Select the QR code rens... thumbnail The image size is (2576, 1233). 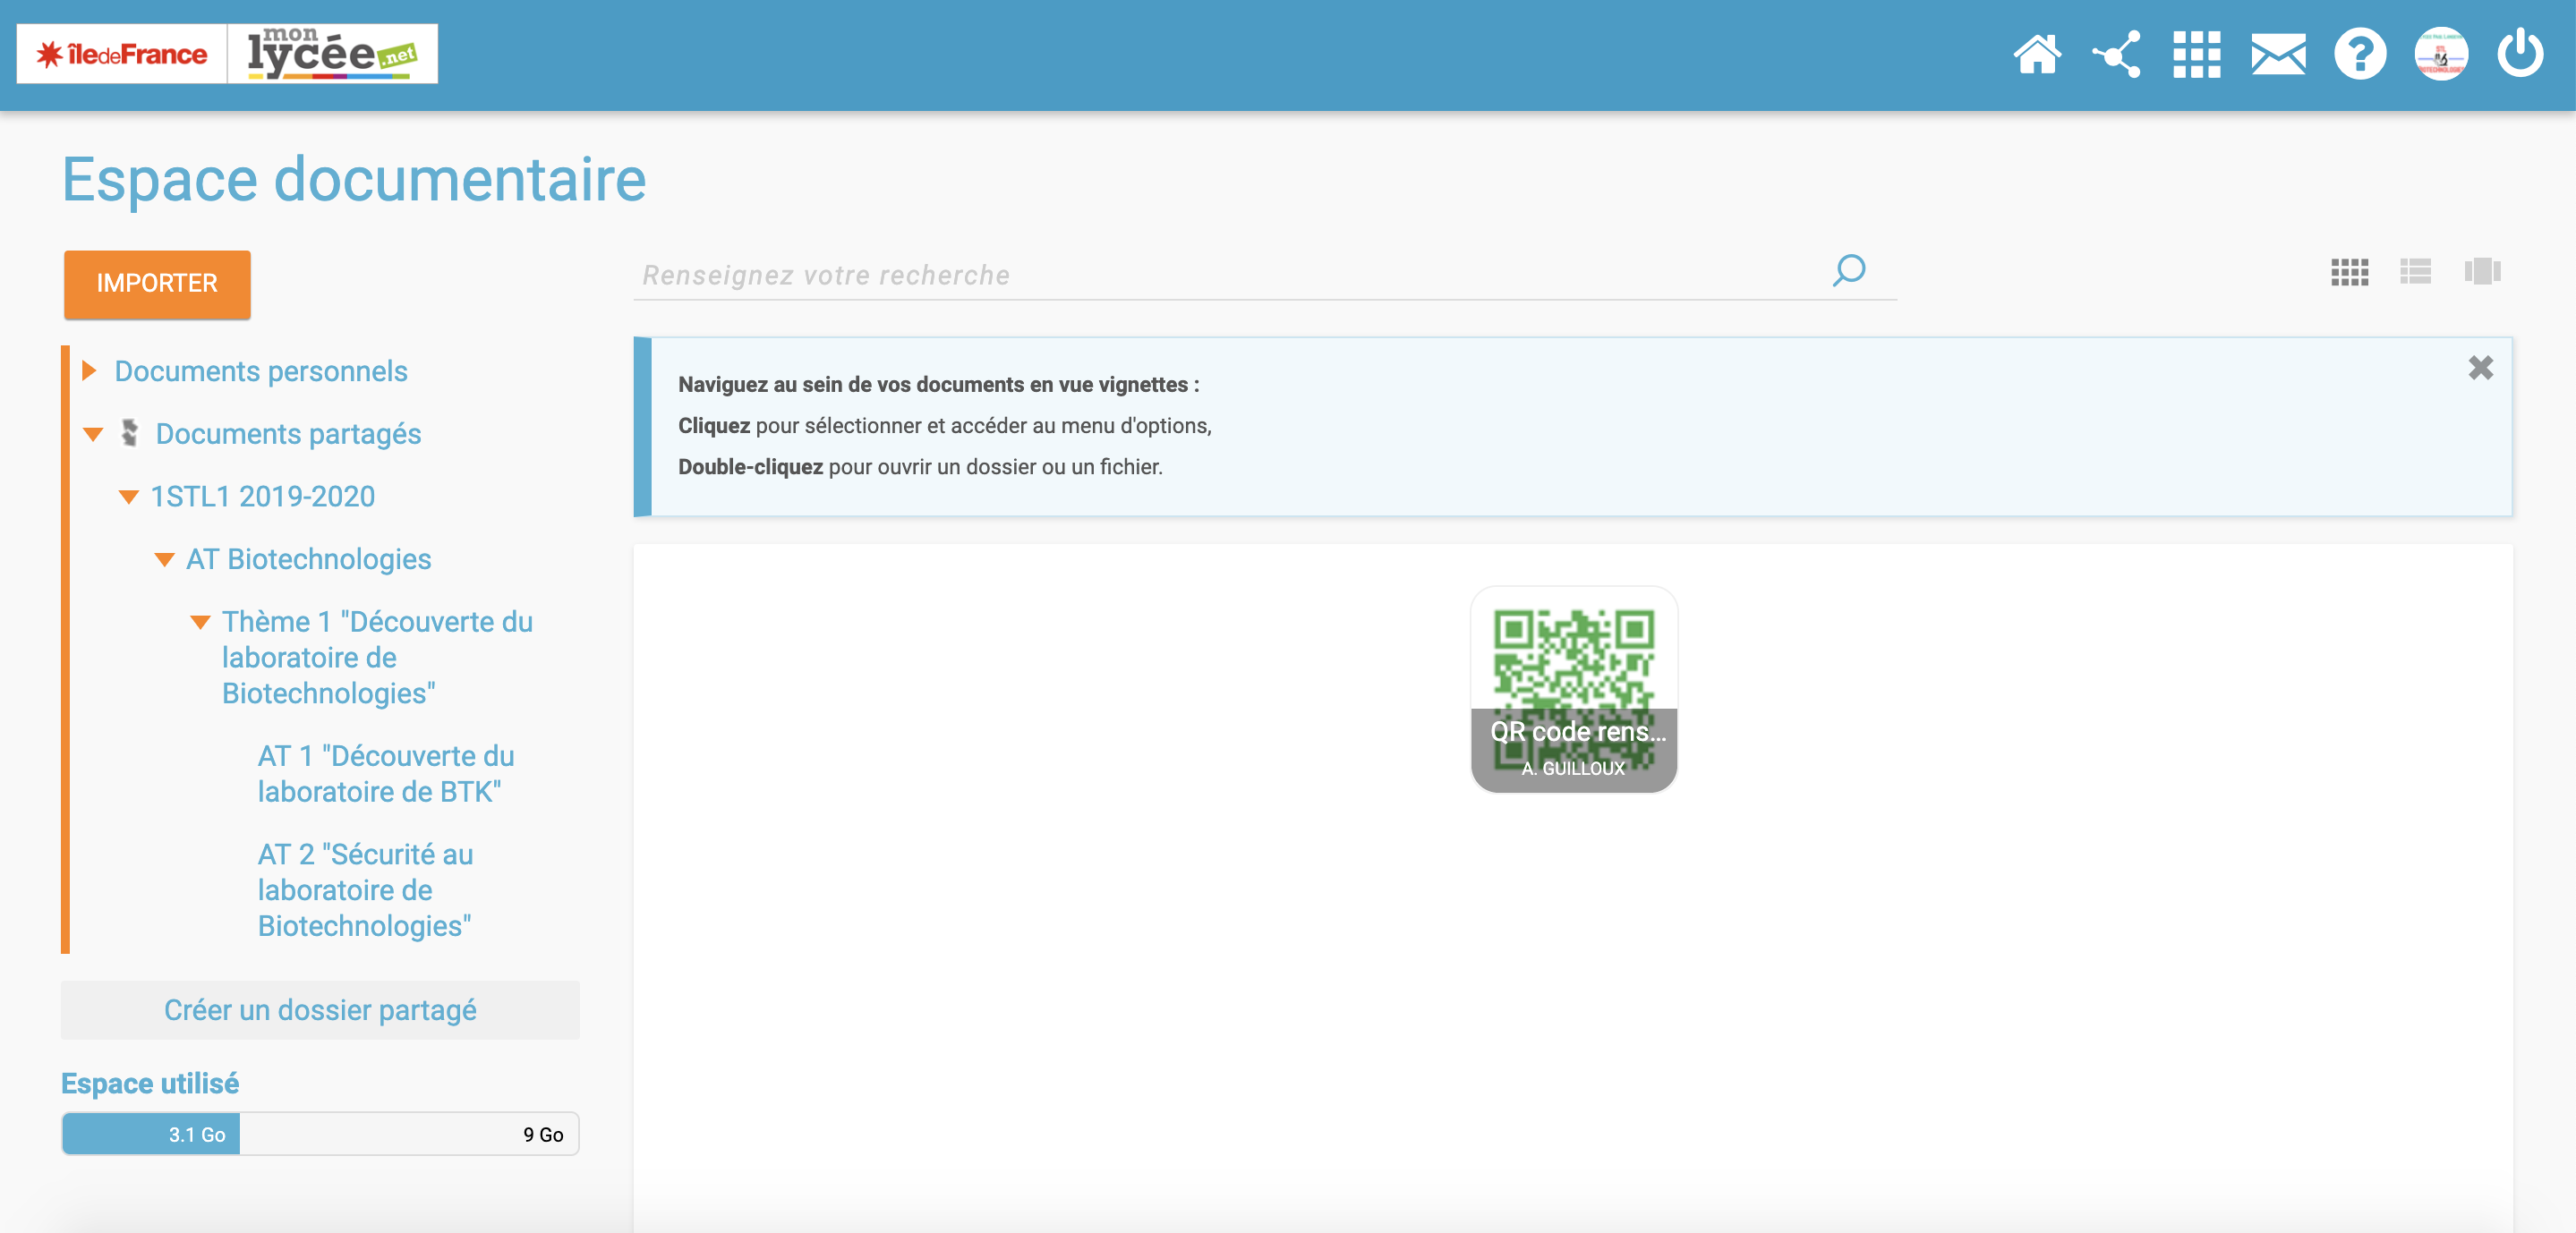click(x=1573, y=689)
